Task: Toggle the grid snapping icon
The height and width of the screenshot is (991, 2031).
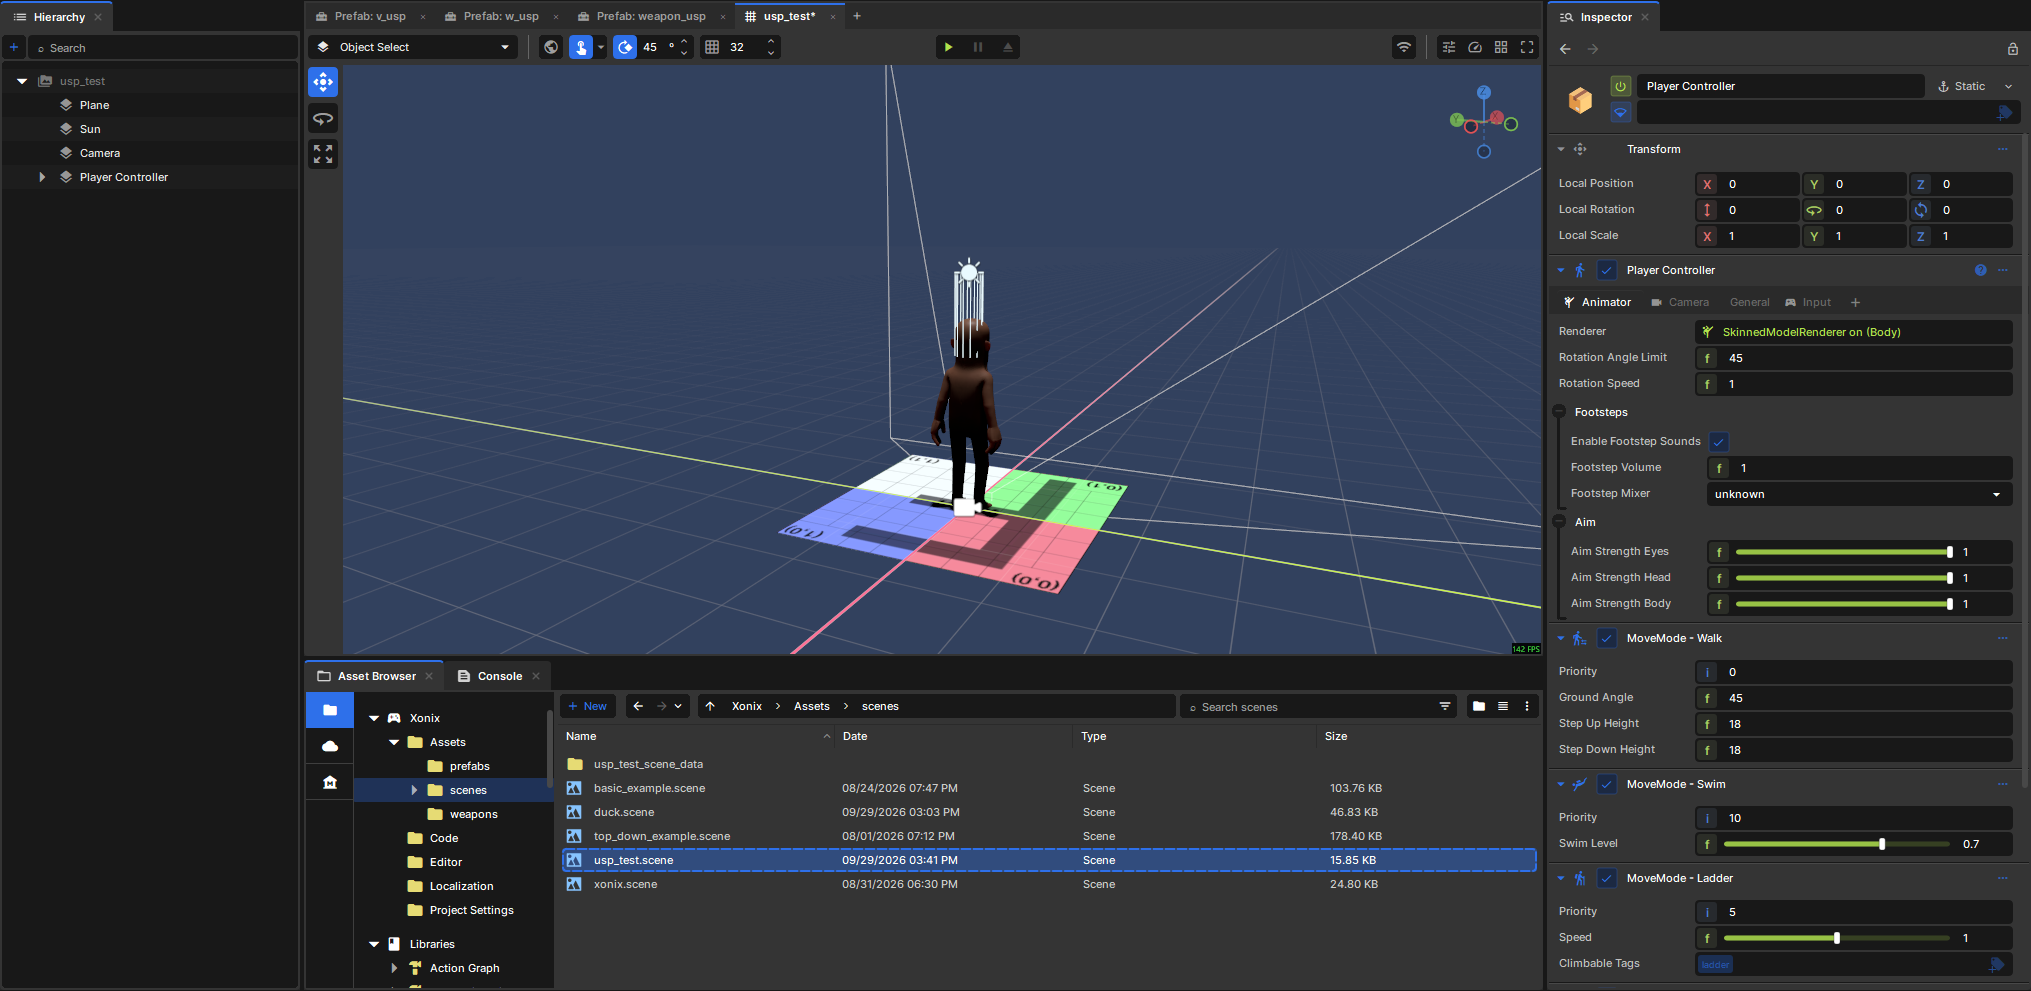Action: 712,47
